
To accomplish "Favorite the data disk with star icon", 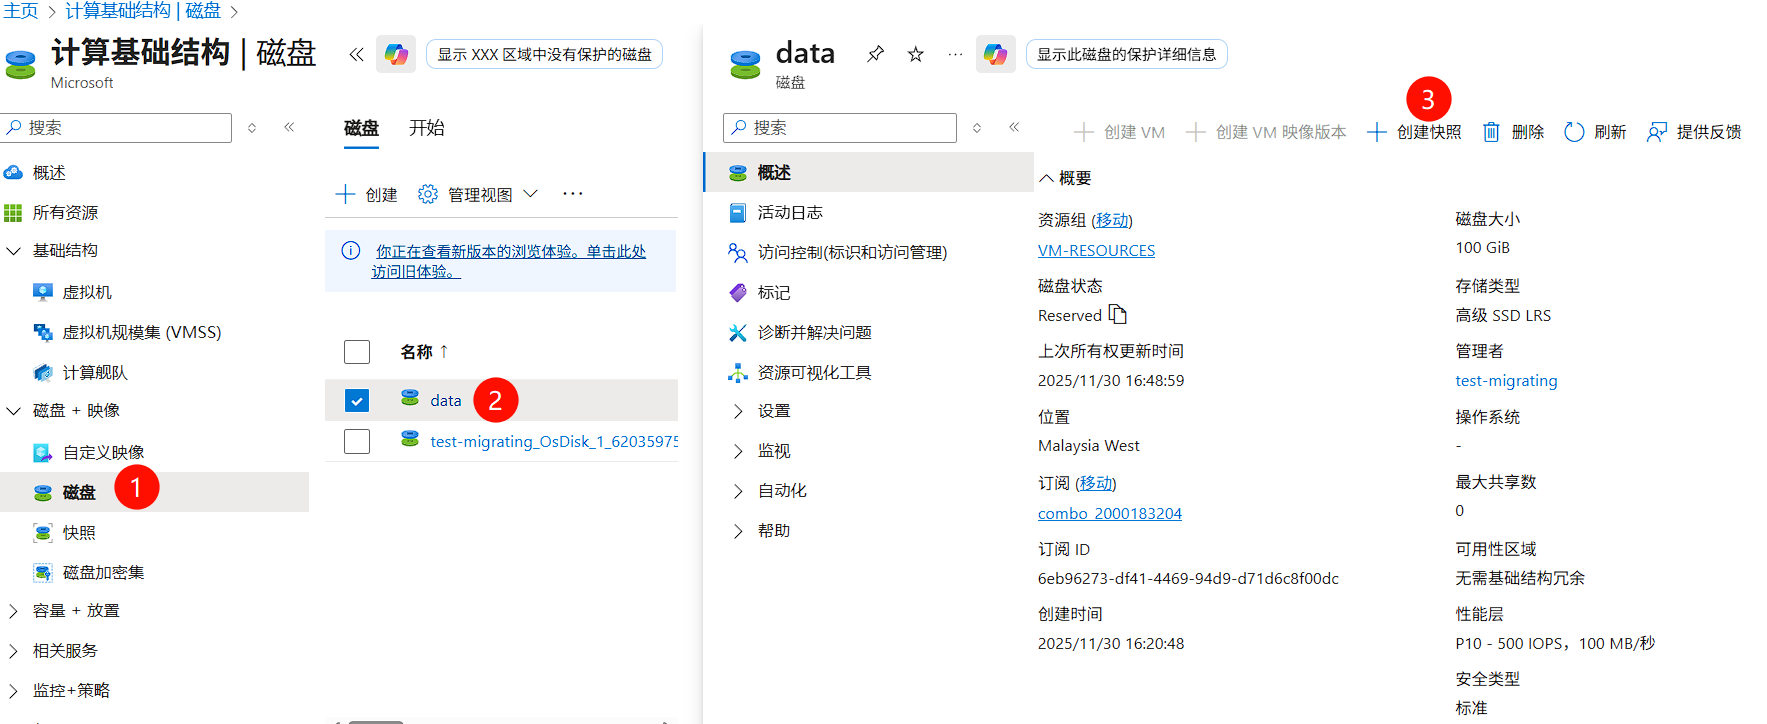I will pyautogui.click(x=915, y=54).
